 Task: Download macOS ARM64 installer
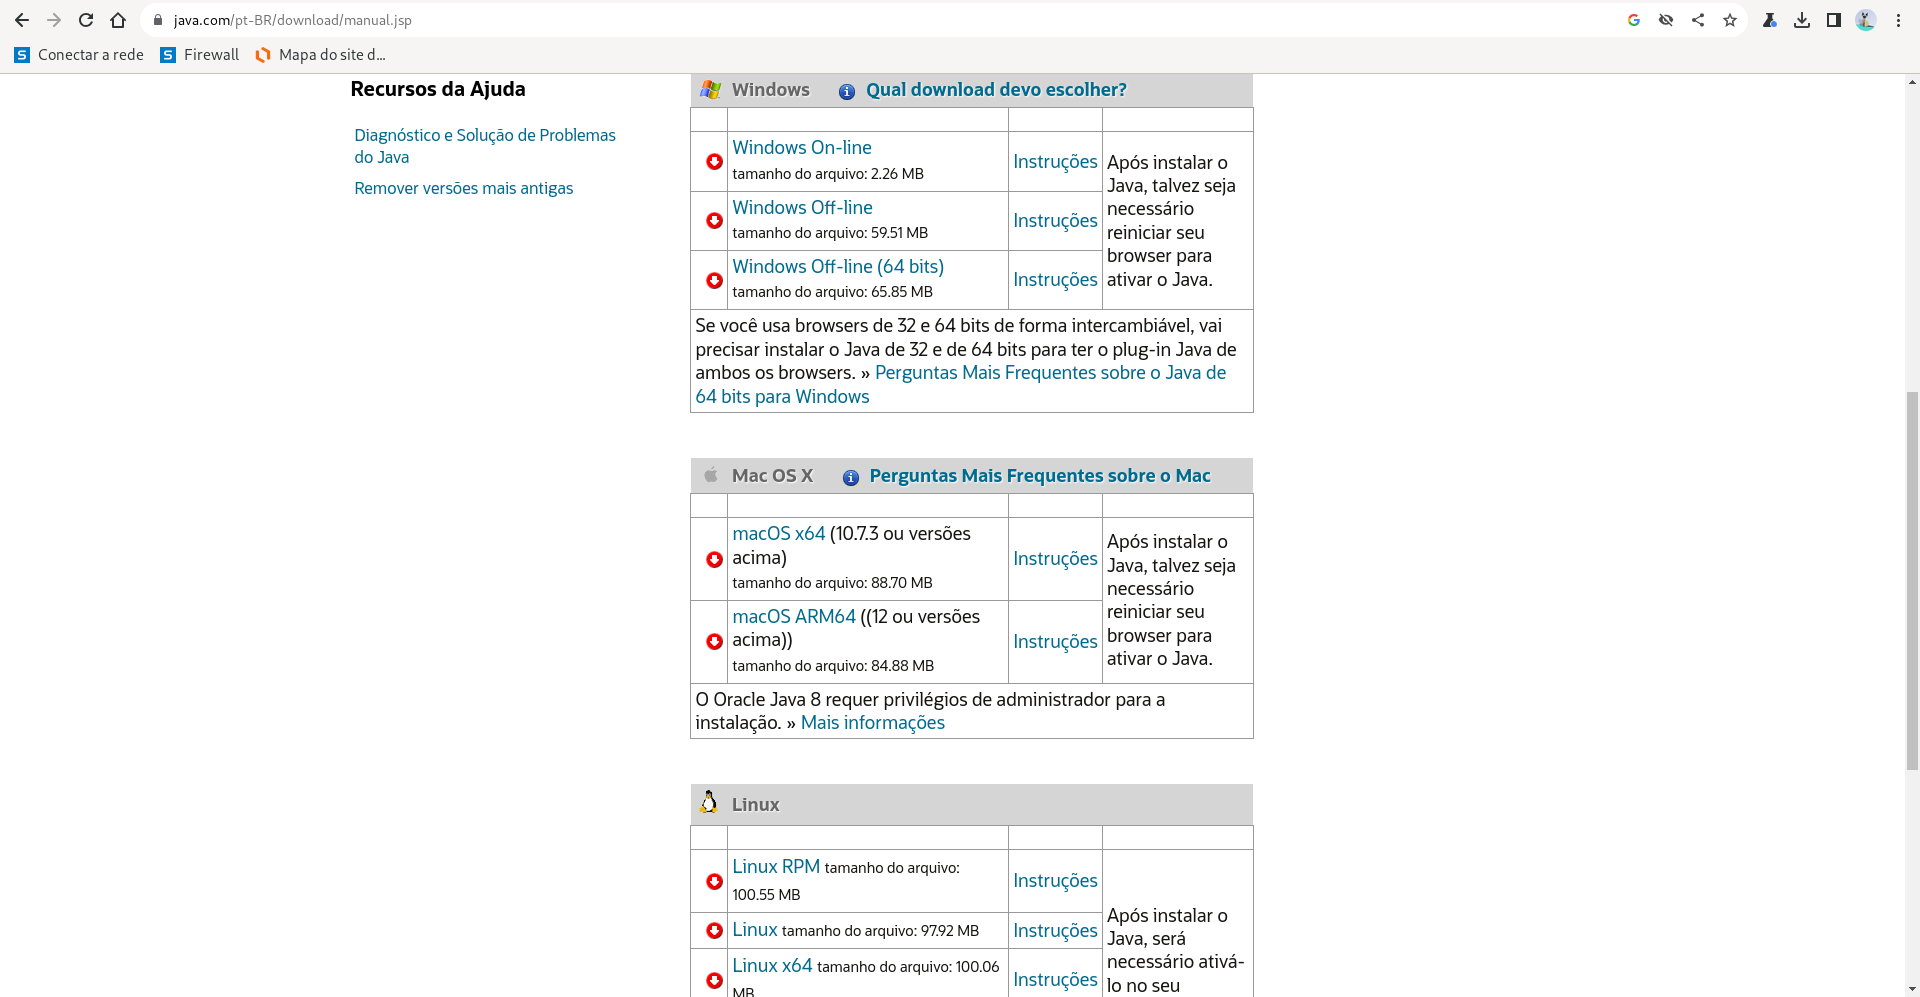(794, 617)
